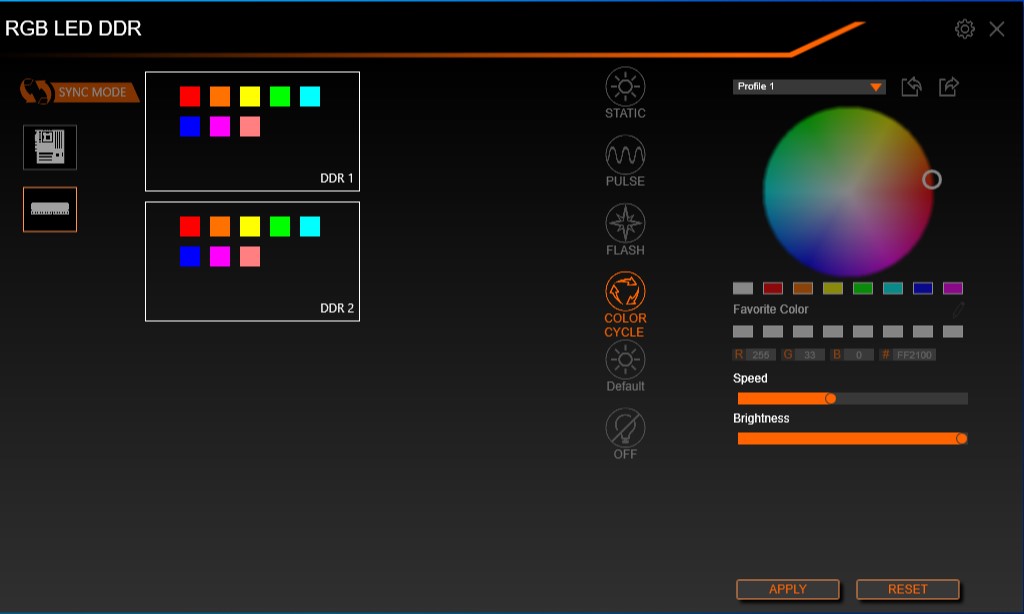This screenshot has width=1024, height=614.
Task: Click the hex color code field
Action: coord(914,355)
